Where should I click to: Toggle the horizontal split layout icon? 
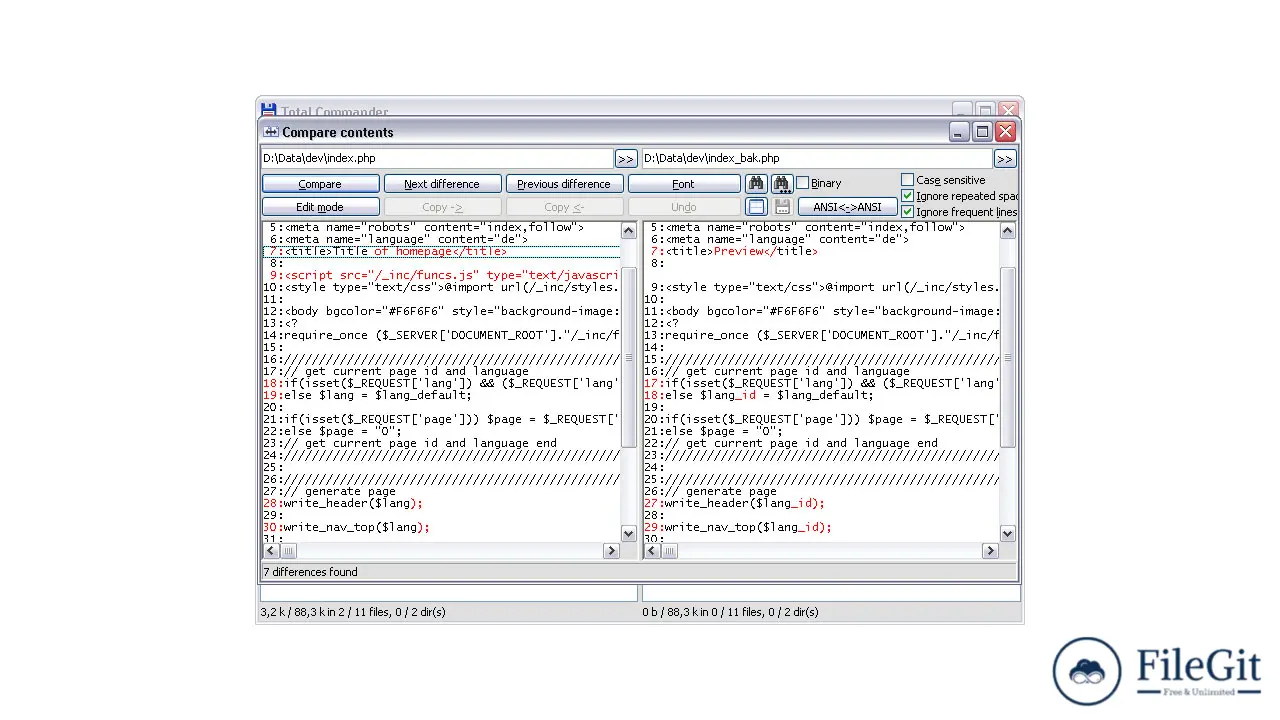click(x=756, y=207)
